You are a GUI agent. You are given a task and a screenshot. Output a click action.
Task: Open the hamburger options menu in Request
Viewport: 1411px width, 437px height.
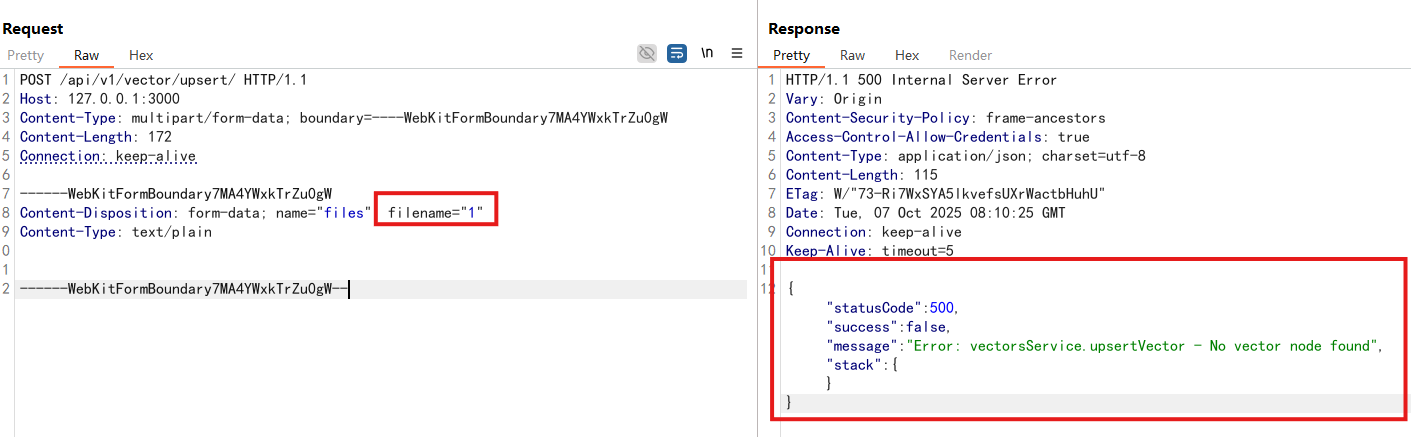click(x=737, y=53)
